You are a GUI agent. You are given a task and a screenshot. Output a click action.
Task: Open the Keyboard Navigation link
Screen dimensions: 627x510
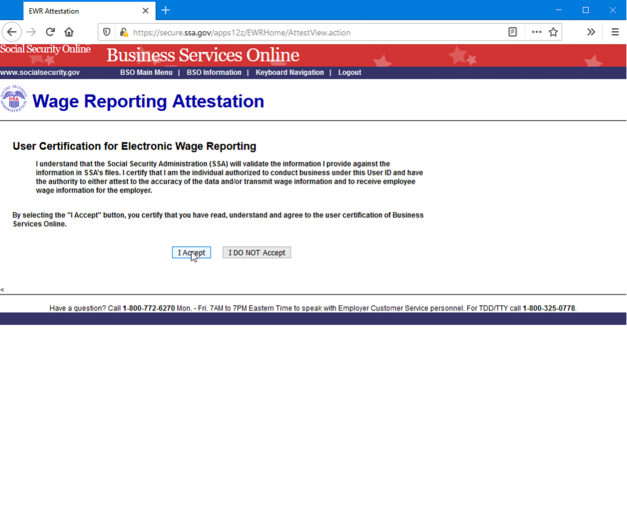[x=289, y=73]
